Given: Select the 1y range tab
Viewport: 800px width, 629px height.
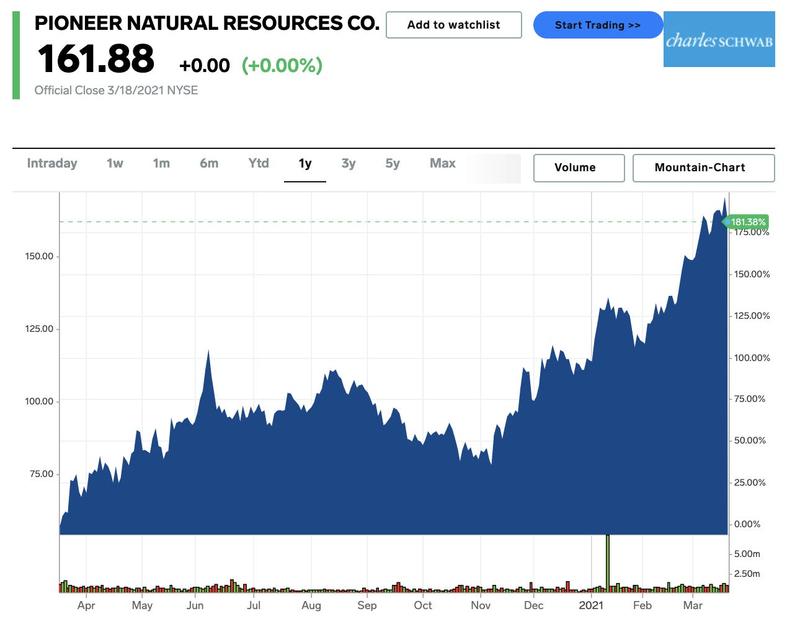Looking at the screenshot, I should [305, 163].
